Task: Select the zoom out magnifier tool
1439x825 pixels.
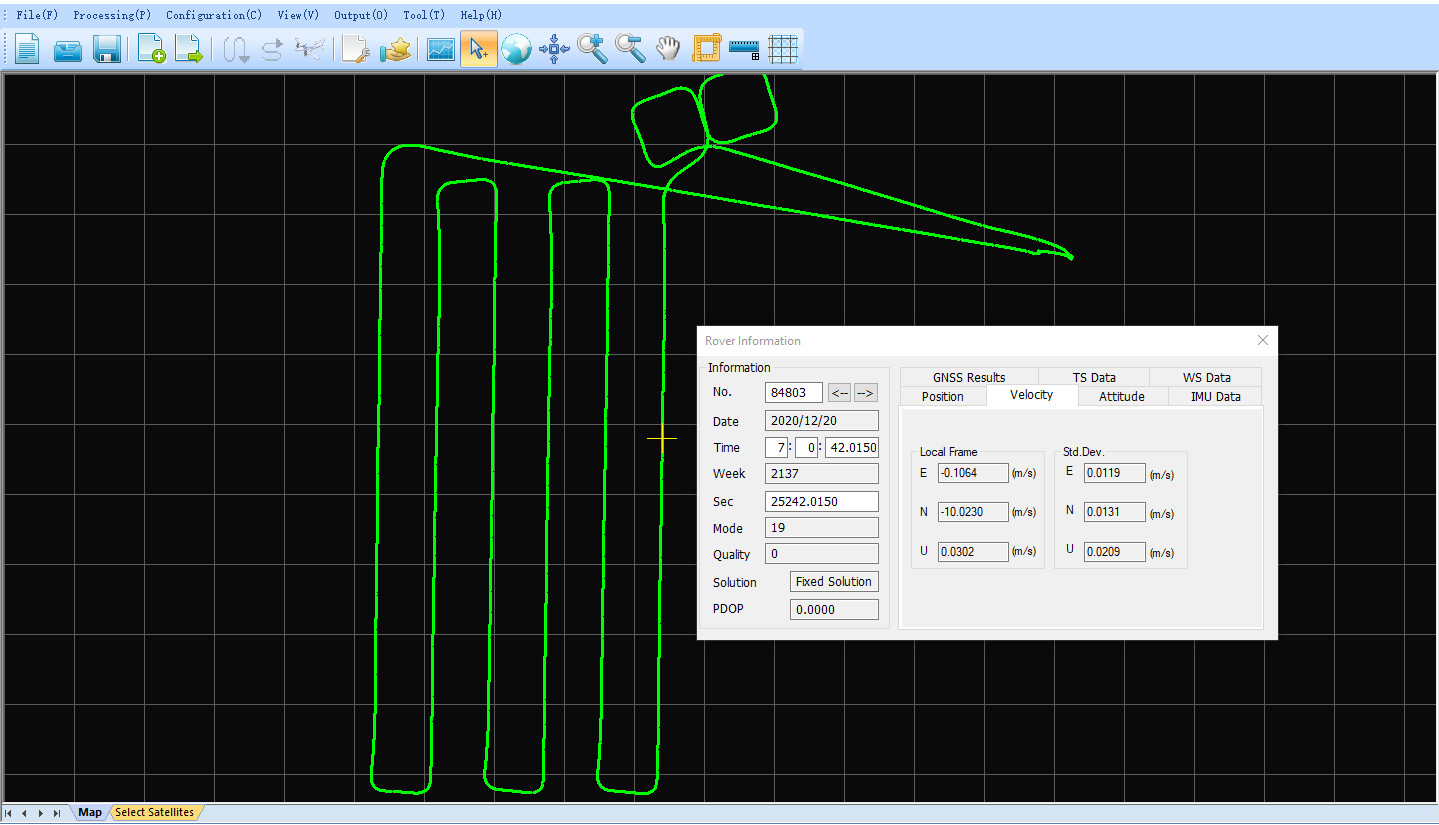Action: point(630,49)
